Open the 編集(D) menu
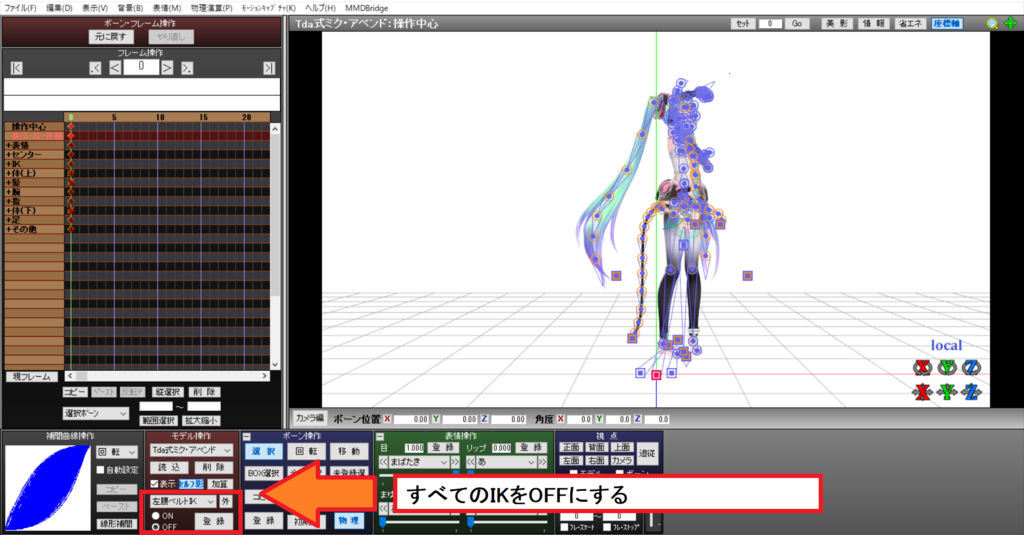Image resolution: width=1024 pixels, height=535 pixels. point(59,8)
